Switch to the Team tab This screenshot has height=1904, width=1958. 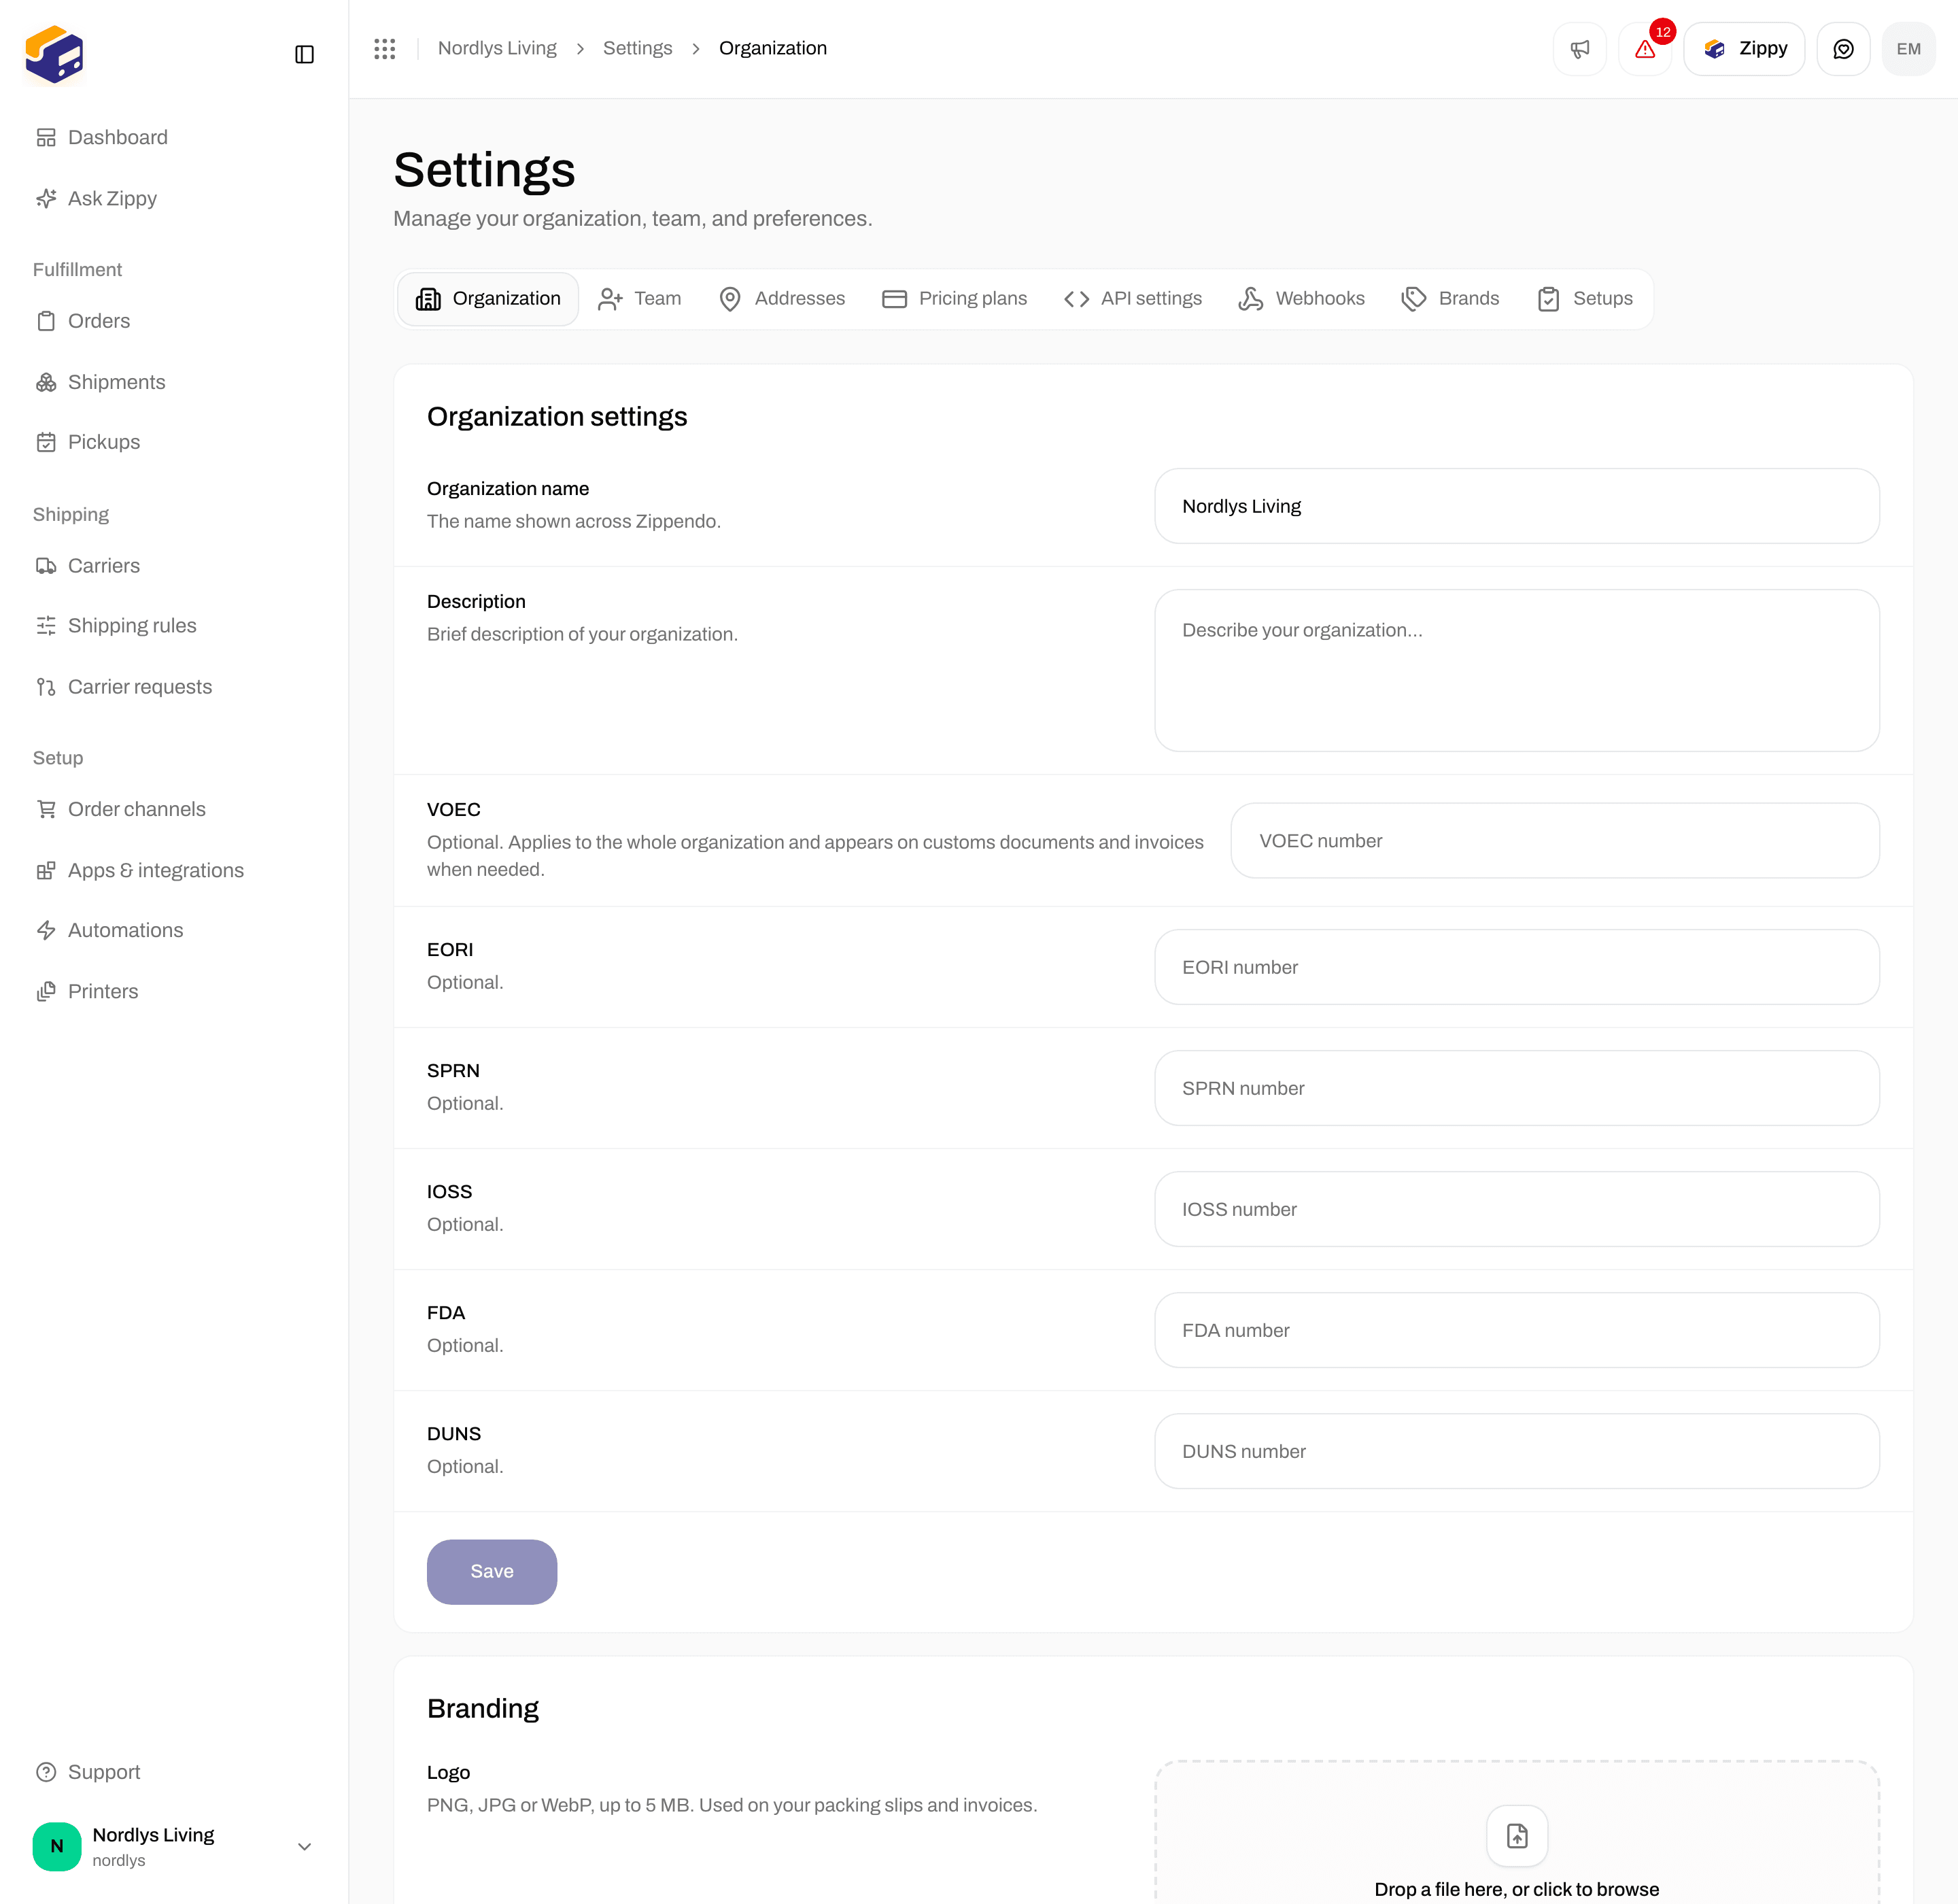(x=639, y=299)
